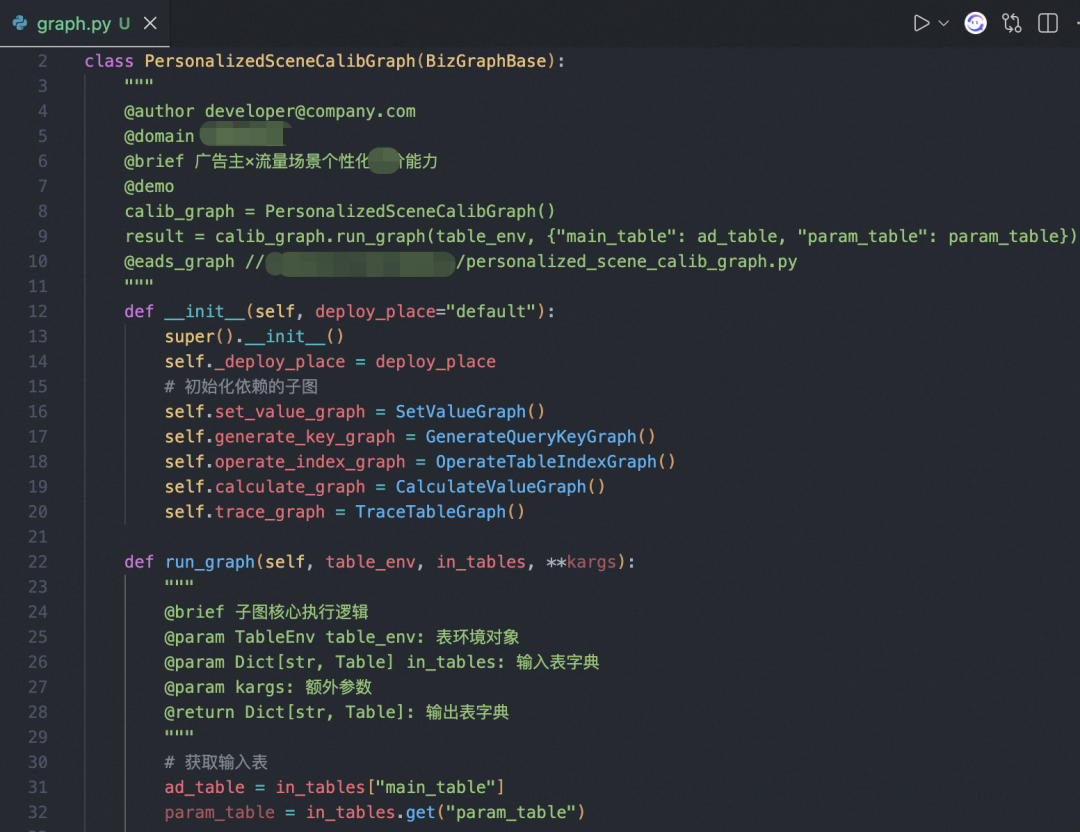
Task: Click @param TableEnv table_env docstring line
Action: (342, 637)
